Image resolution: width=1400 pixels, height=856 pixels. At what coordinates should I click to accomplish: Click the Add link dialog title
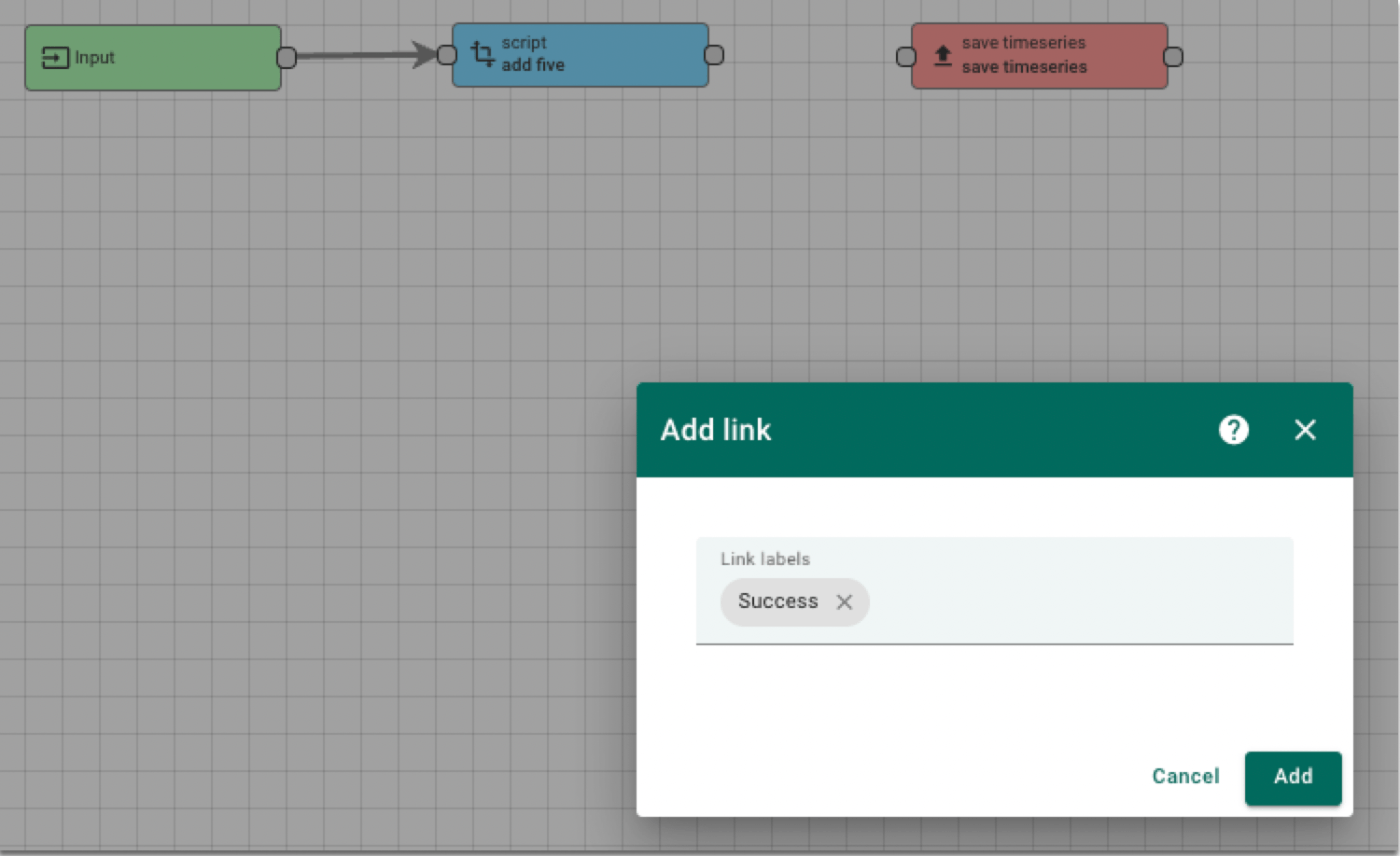coord(716,430)
